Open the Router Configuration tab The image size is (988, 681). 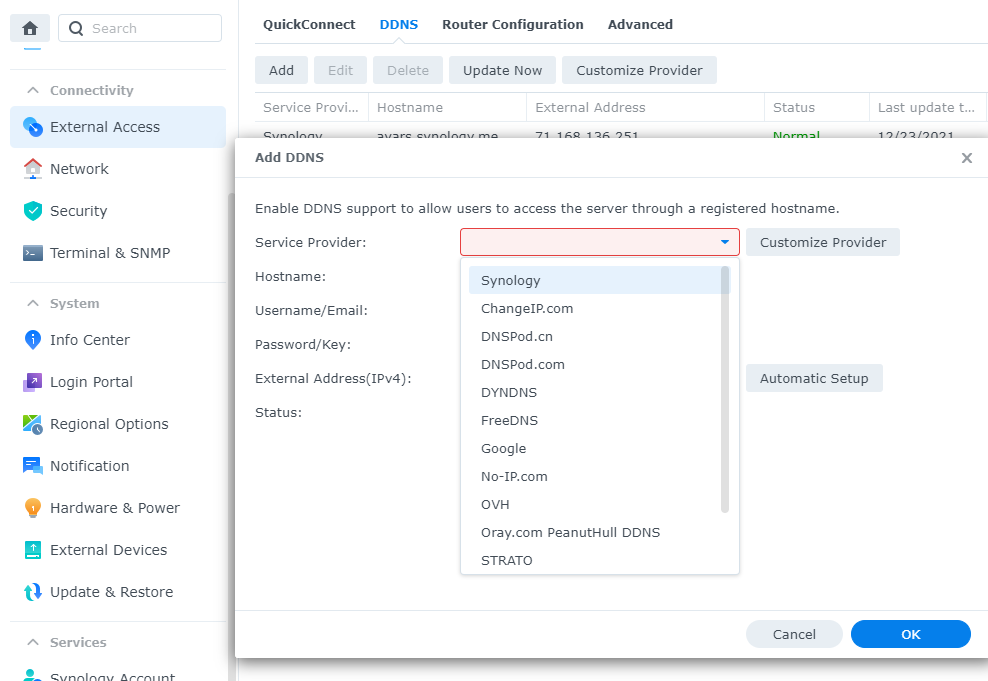coord(512,24)
